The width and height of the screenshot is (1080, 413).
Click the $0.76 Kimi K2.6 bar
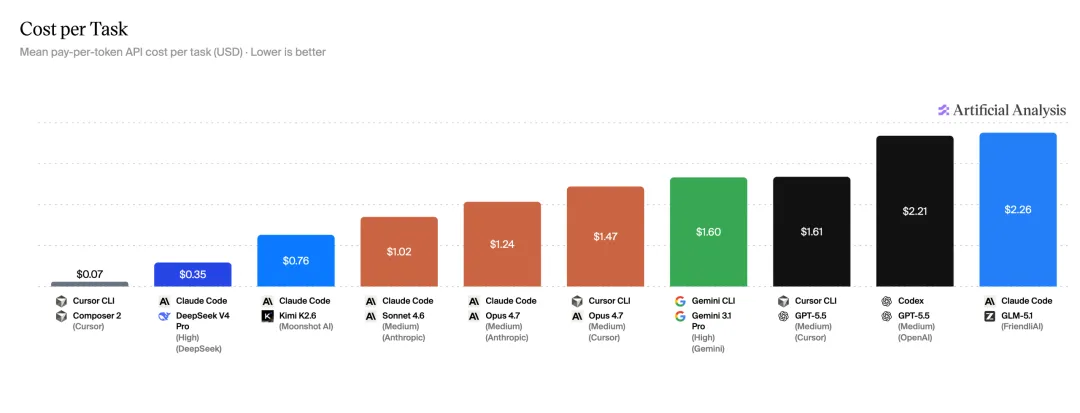click(x=296, y=261)
